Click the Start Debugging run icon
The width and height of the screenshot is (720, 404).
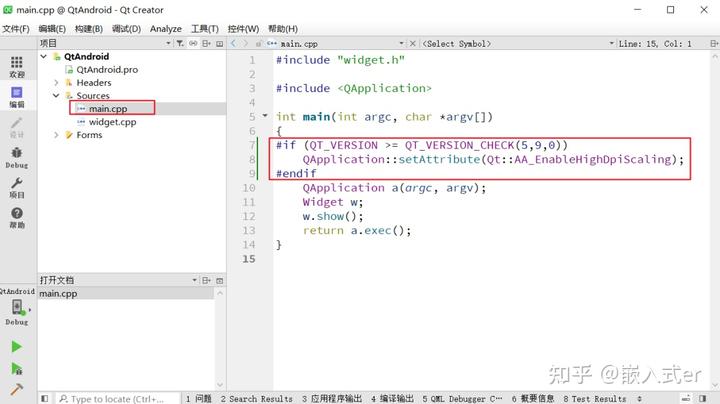[x=17, y=368]
